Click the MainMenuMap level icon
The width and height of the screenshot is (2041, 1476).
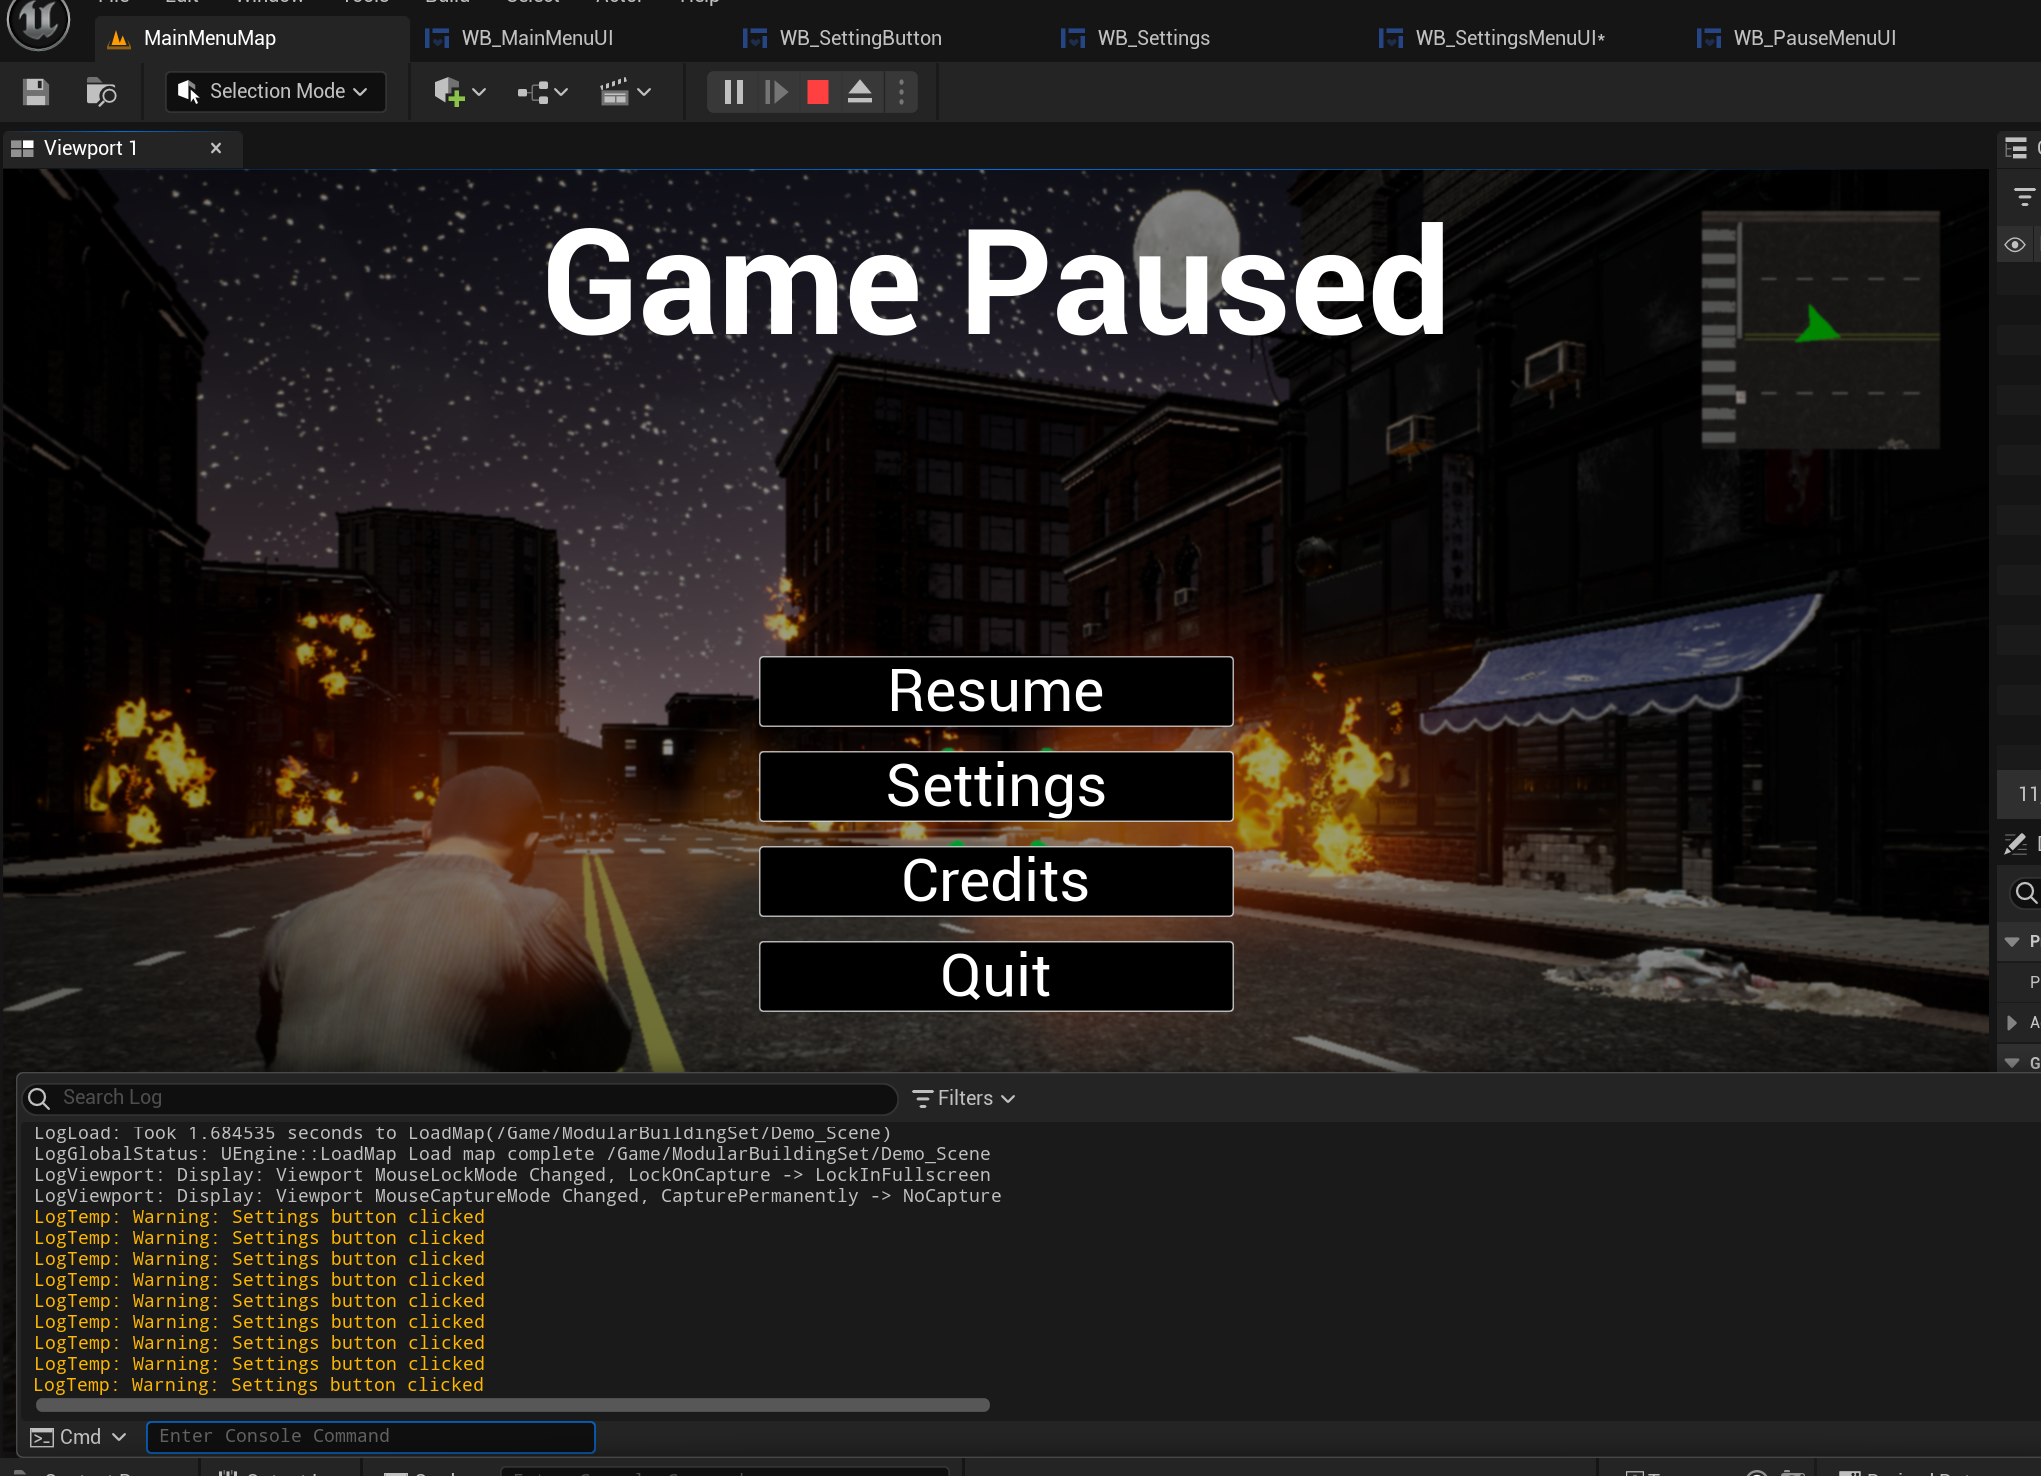coord(120,39)
